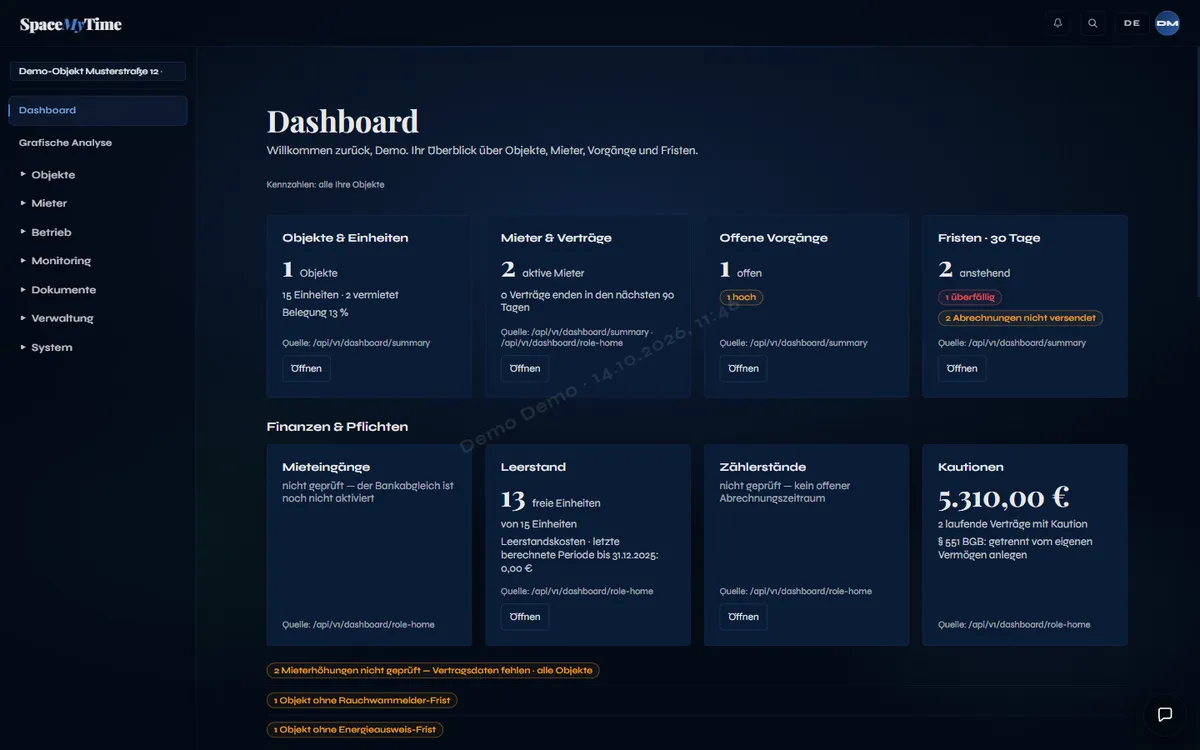
Task: Click the '1 hoch' priority badge
Action: pos(742,297)
